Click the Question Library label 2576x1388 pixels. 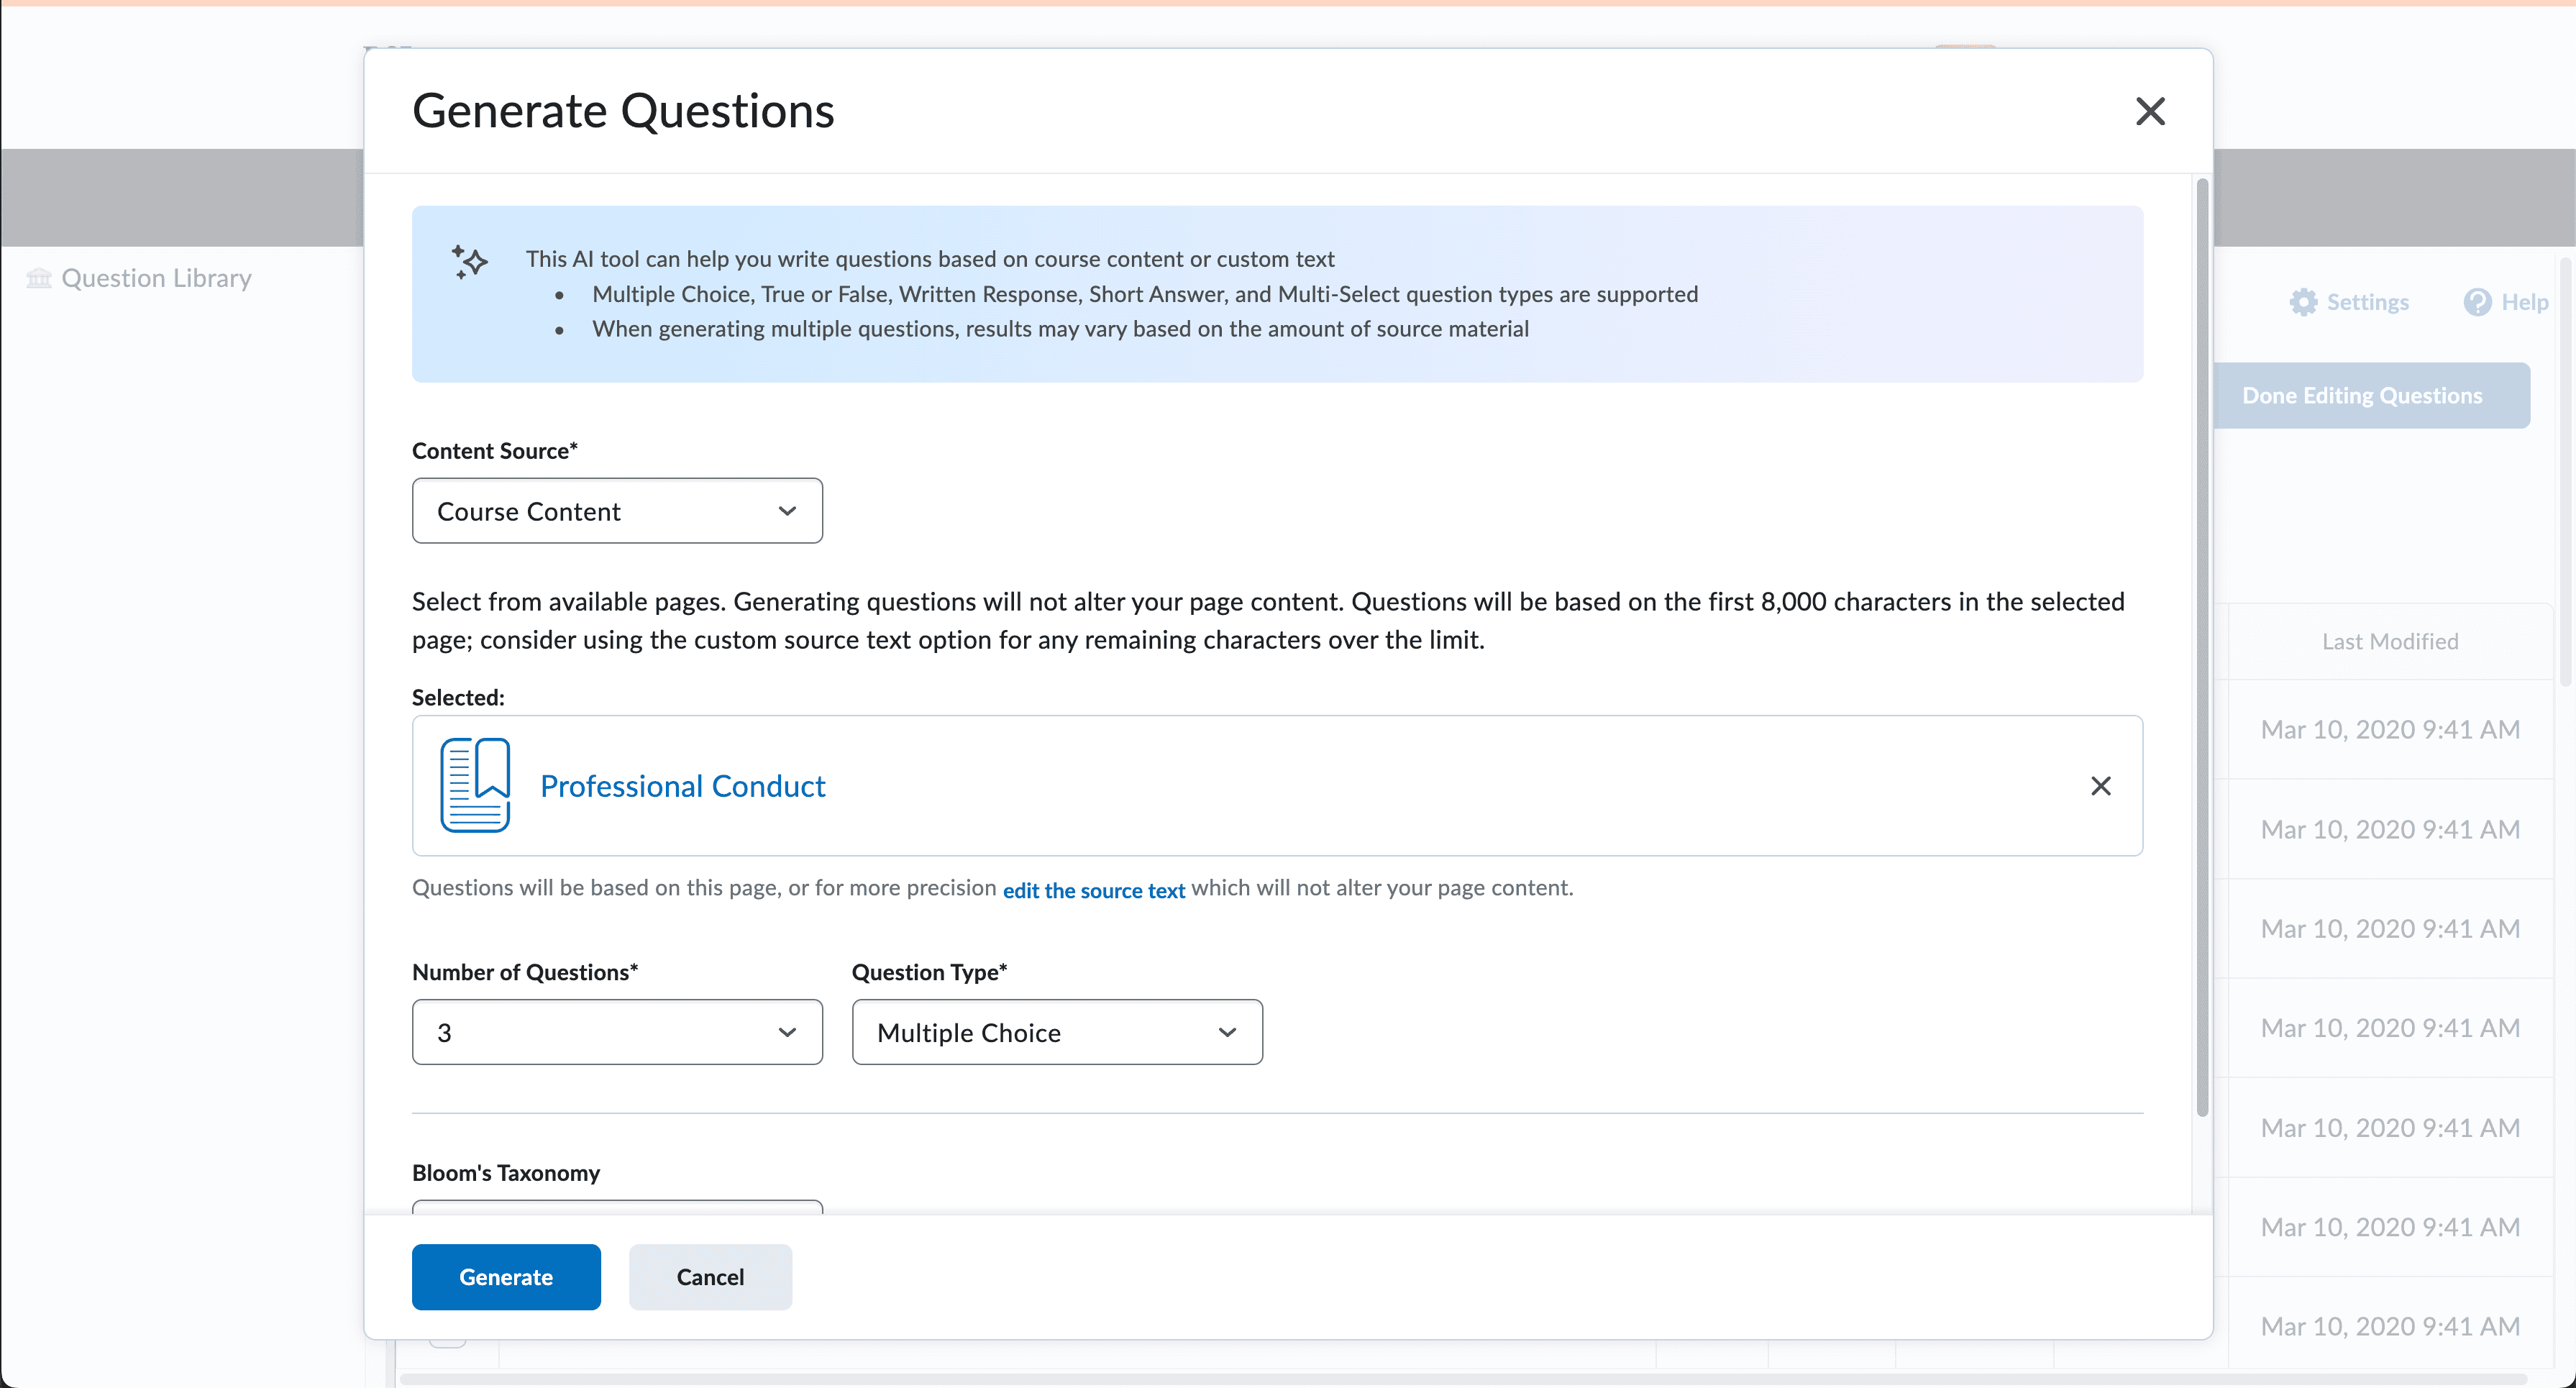coord(156,278)
